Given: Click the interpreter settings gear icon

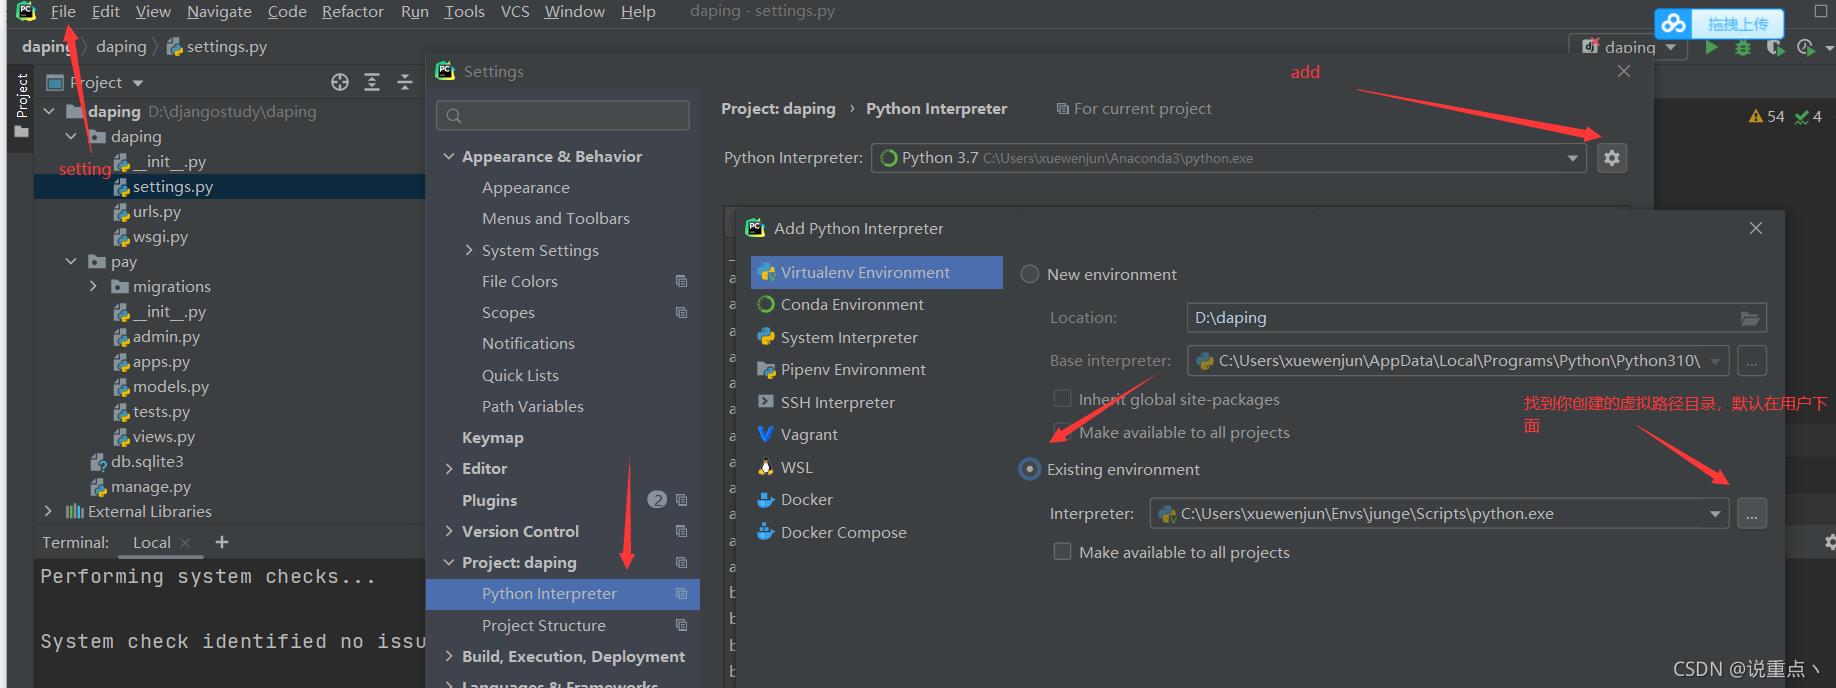Looking at the screenshot, I should (x=1611, y=158).
